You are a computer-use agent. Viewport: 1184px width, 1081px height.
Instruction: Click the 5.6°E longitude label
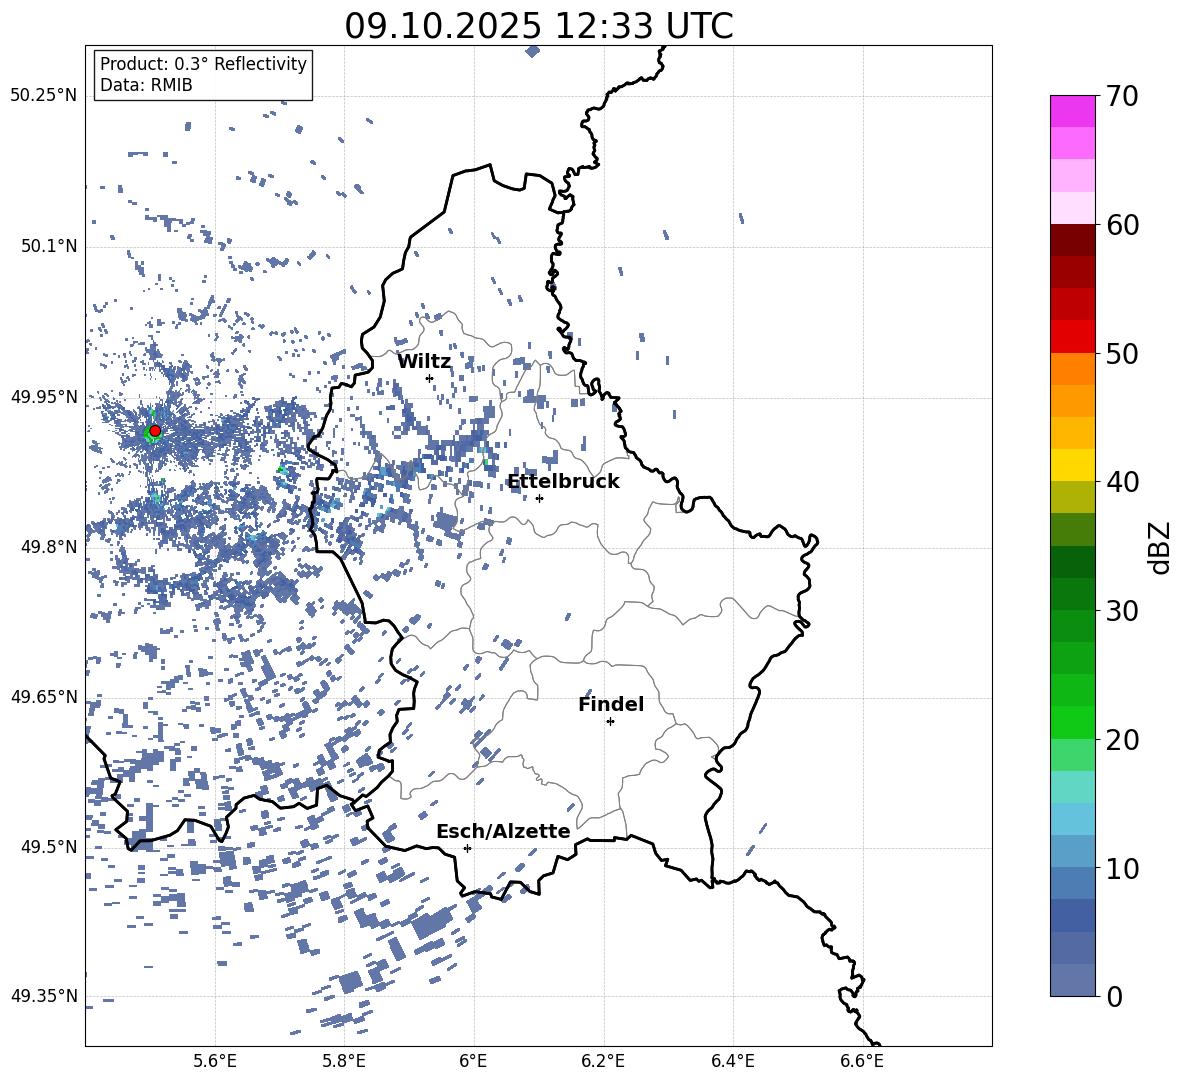[215, 1061]
